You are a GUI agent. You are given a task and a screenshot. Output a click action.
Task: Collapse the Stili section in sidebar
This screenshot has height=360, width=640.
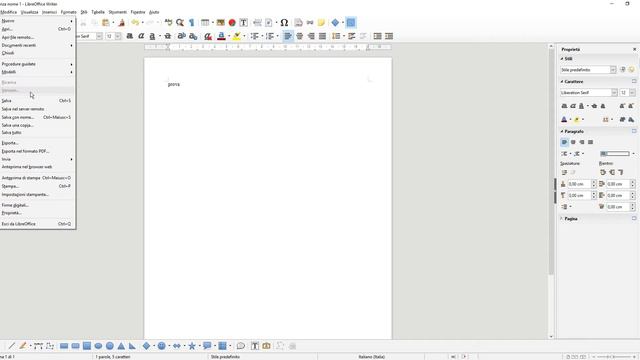(x=562, y=59)
